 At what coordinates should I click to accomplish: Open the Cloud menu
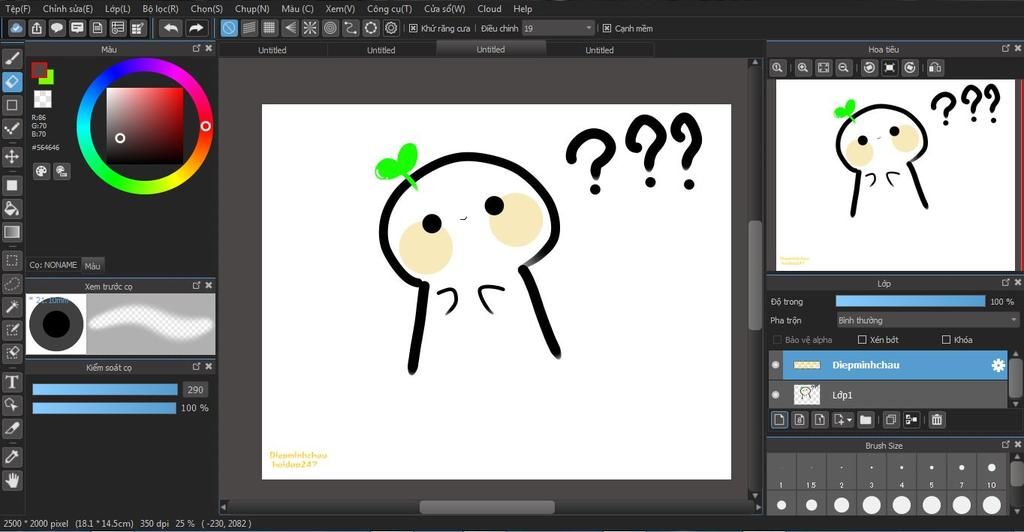point(489,8)
